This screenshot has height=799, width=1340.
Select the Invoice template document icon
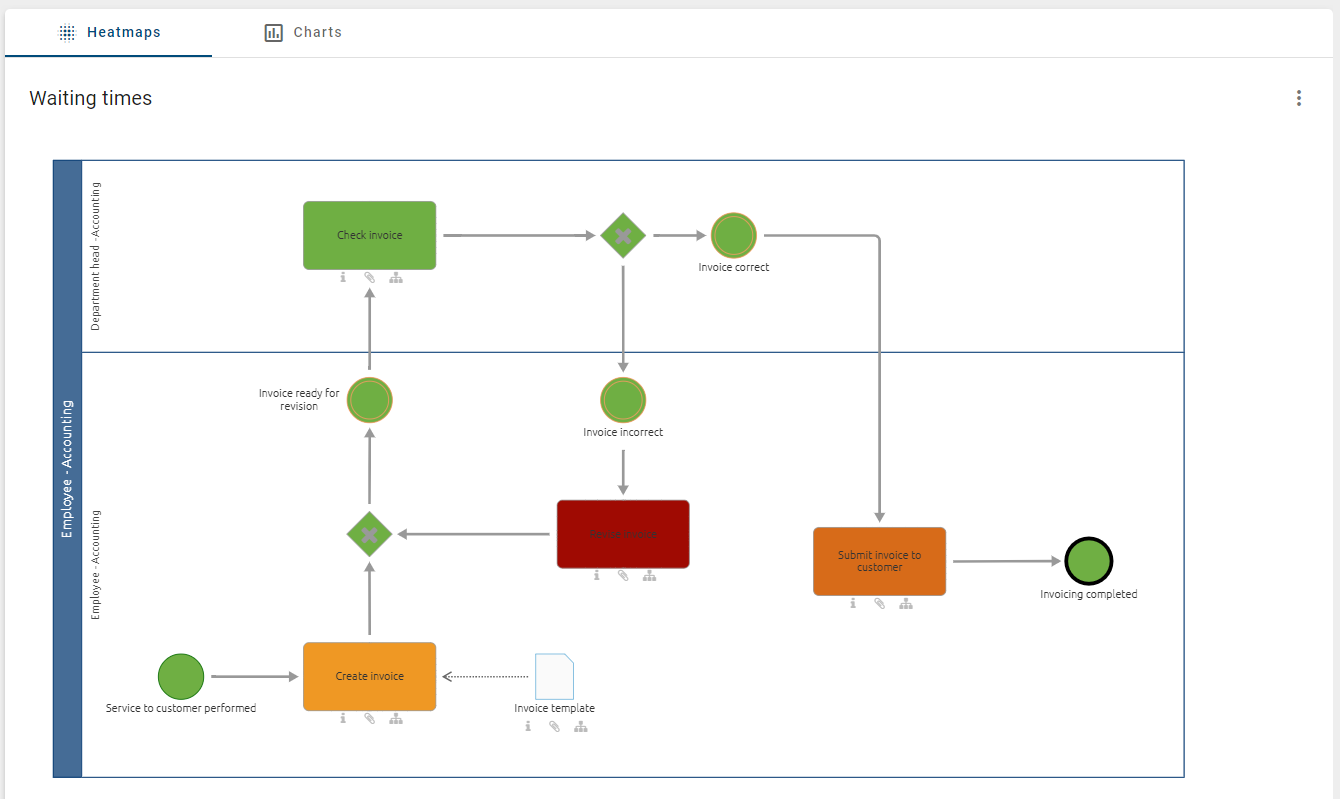coord(554,676)
